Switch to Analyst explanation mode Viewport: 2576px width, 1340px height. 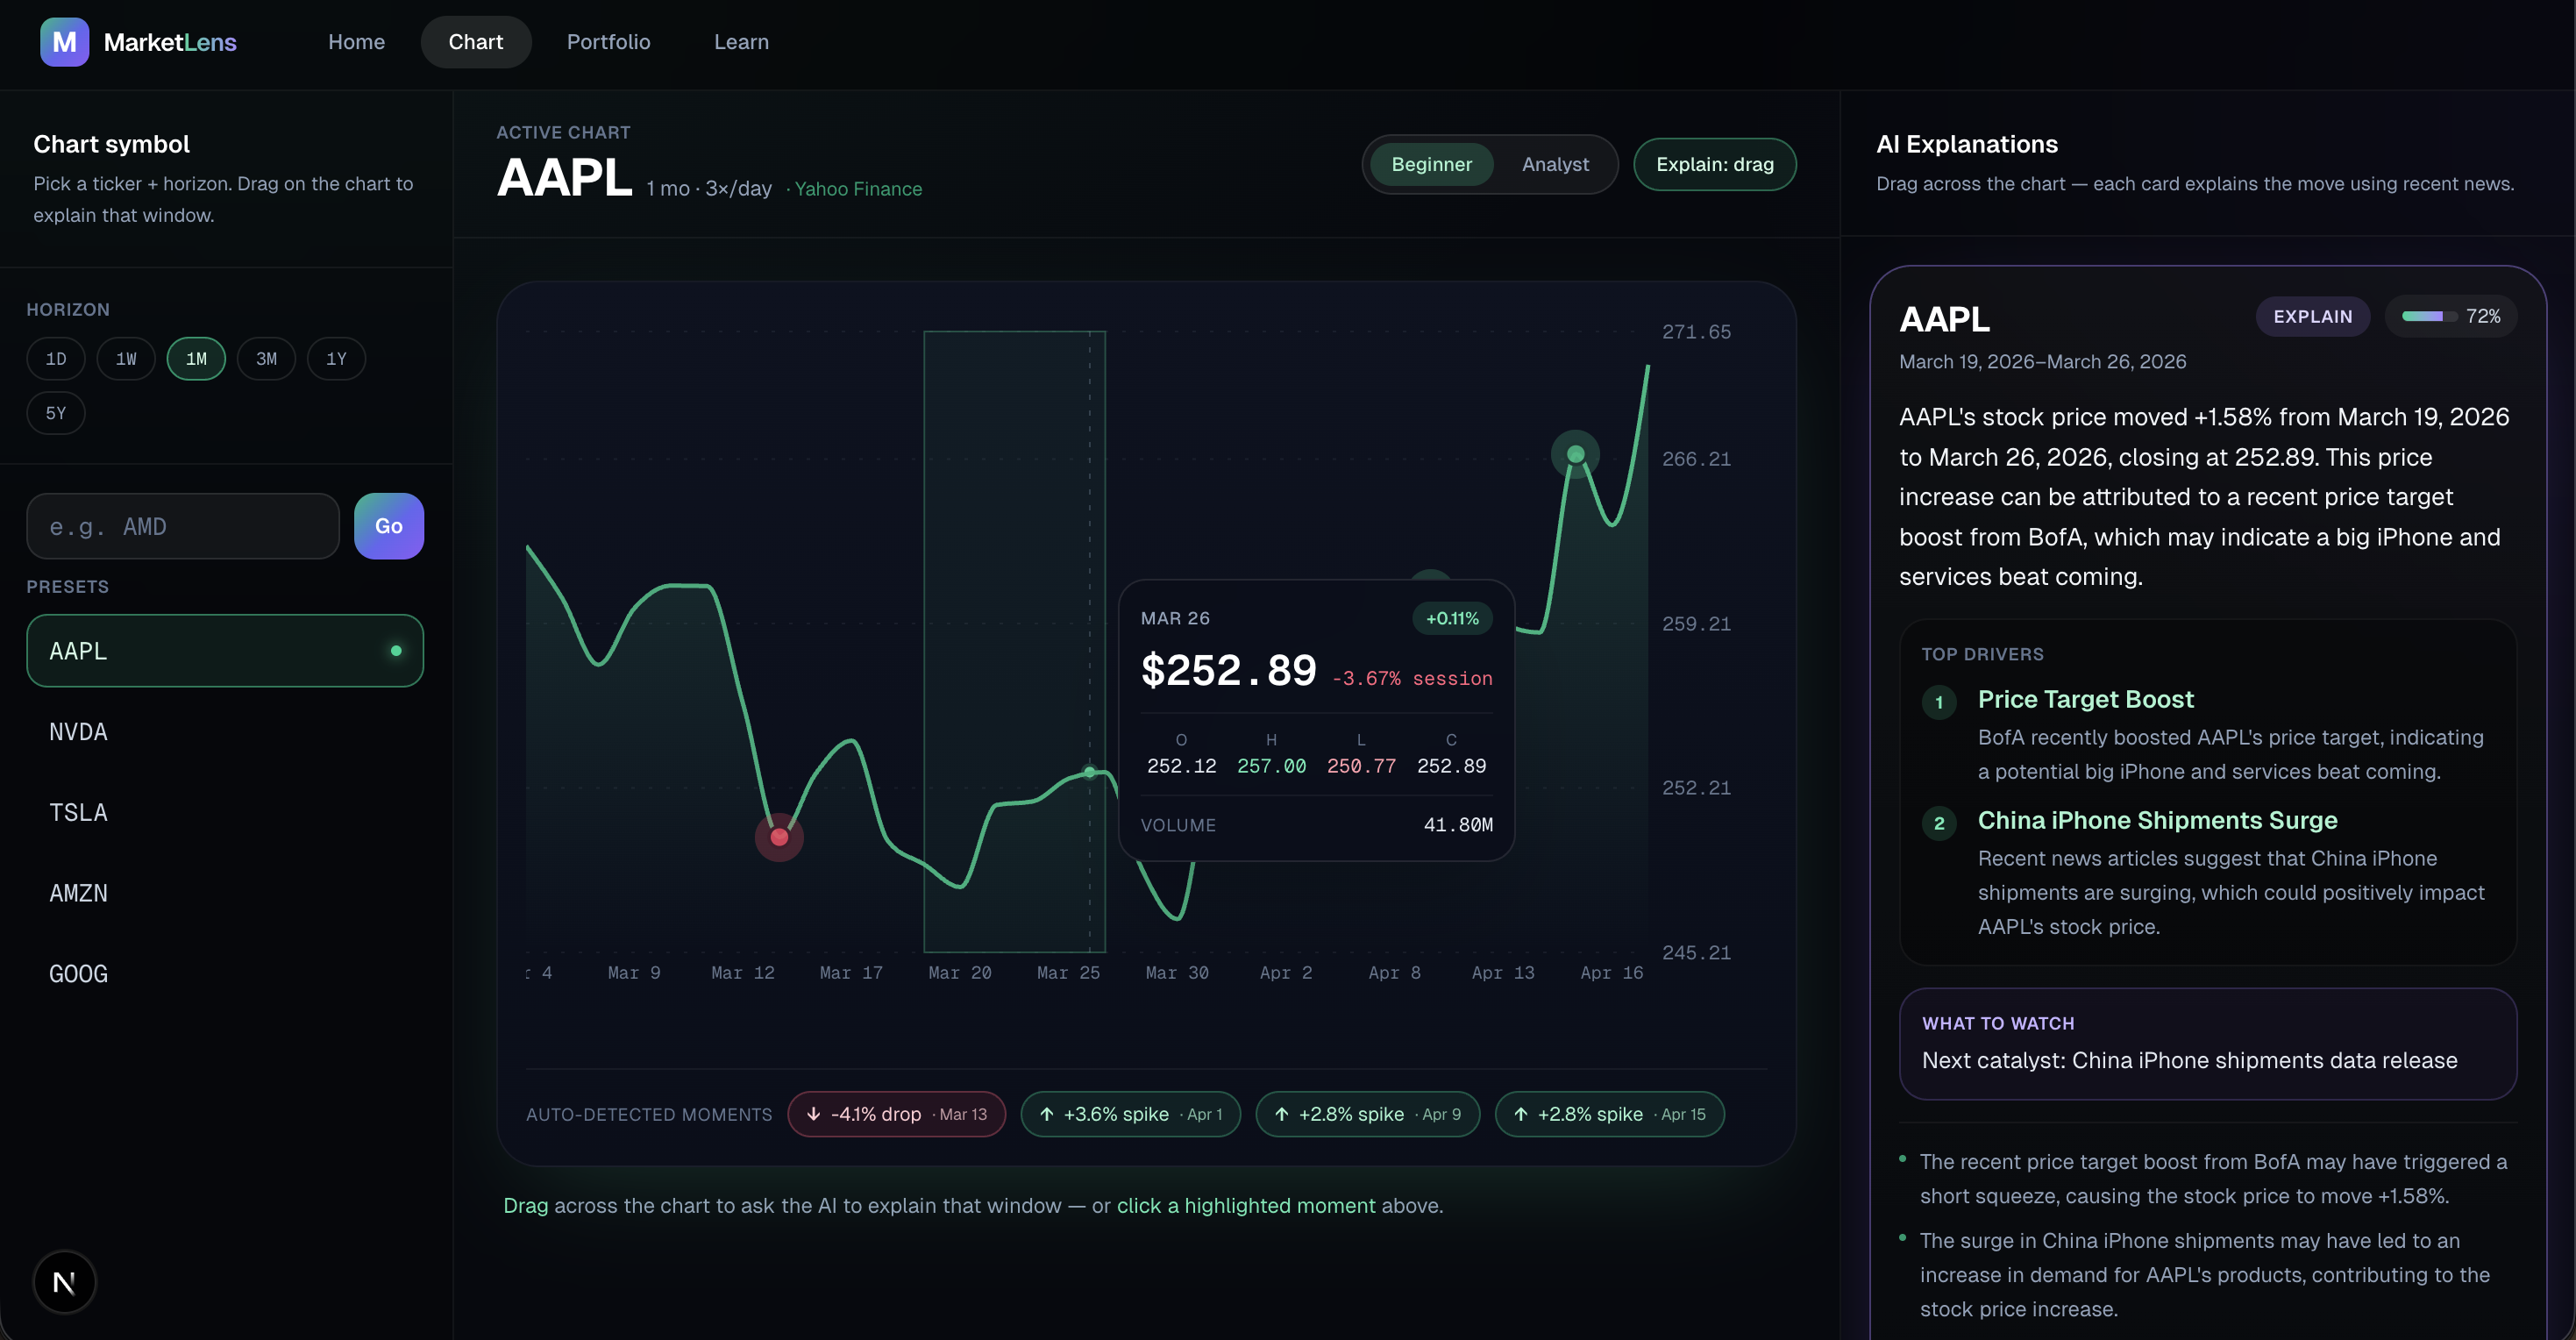(x=1555, y=164)
